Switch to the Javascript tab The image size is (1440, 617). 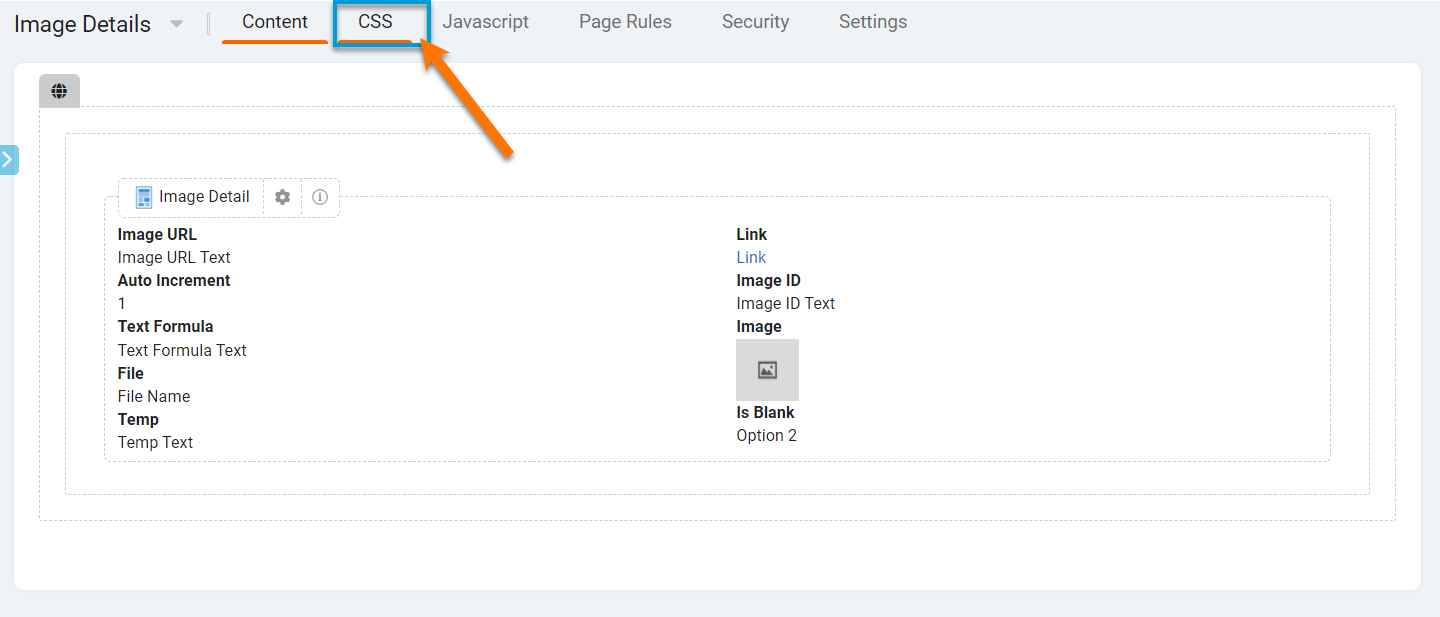(486, 22)
